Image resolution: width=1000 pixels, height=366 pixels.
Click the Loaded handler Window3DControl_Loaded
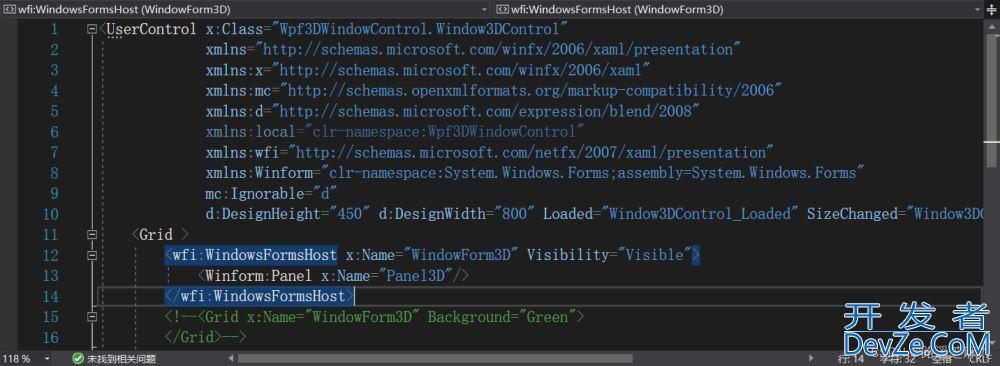(700, 214)
